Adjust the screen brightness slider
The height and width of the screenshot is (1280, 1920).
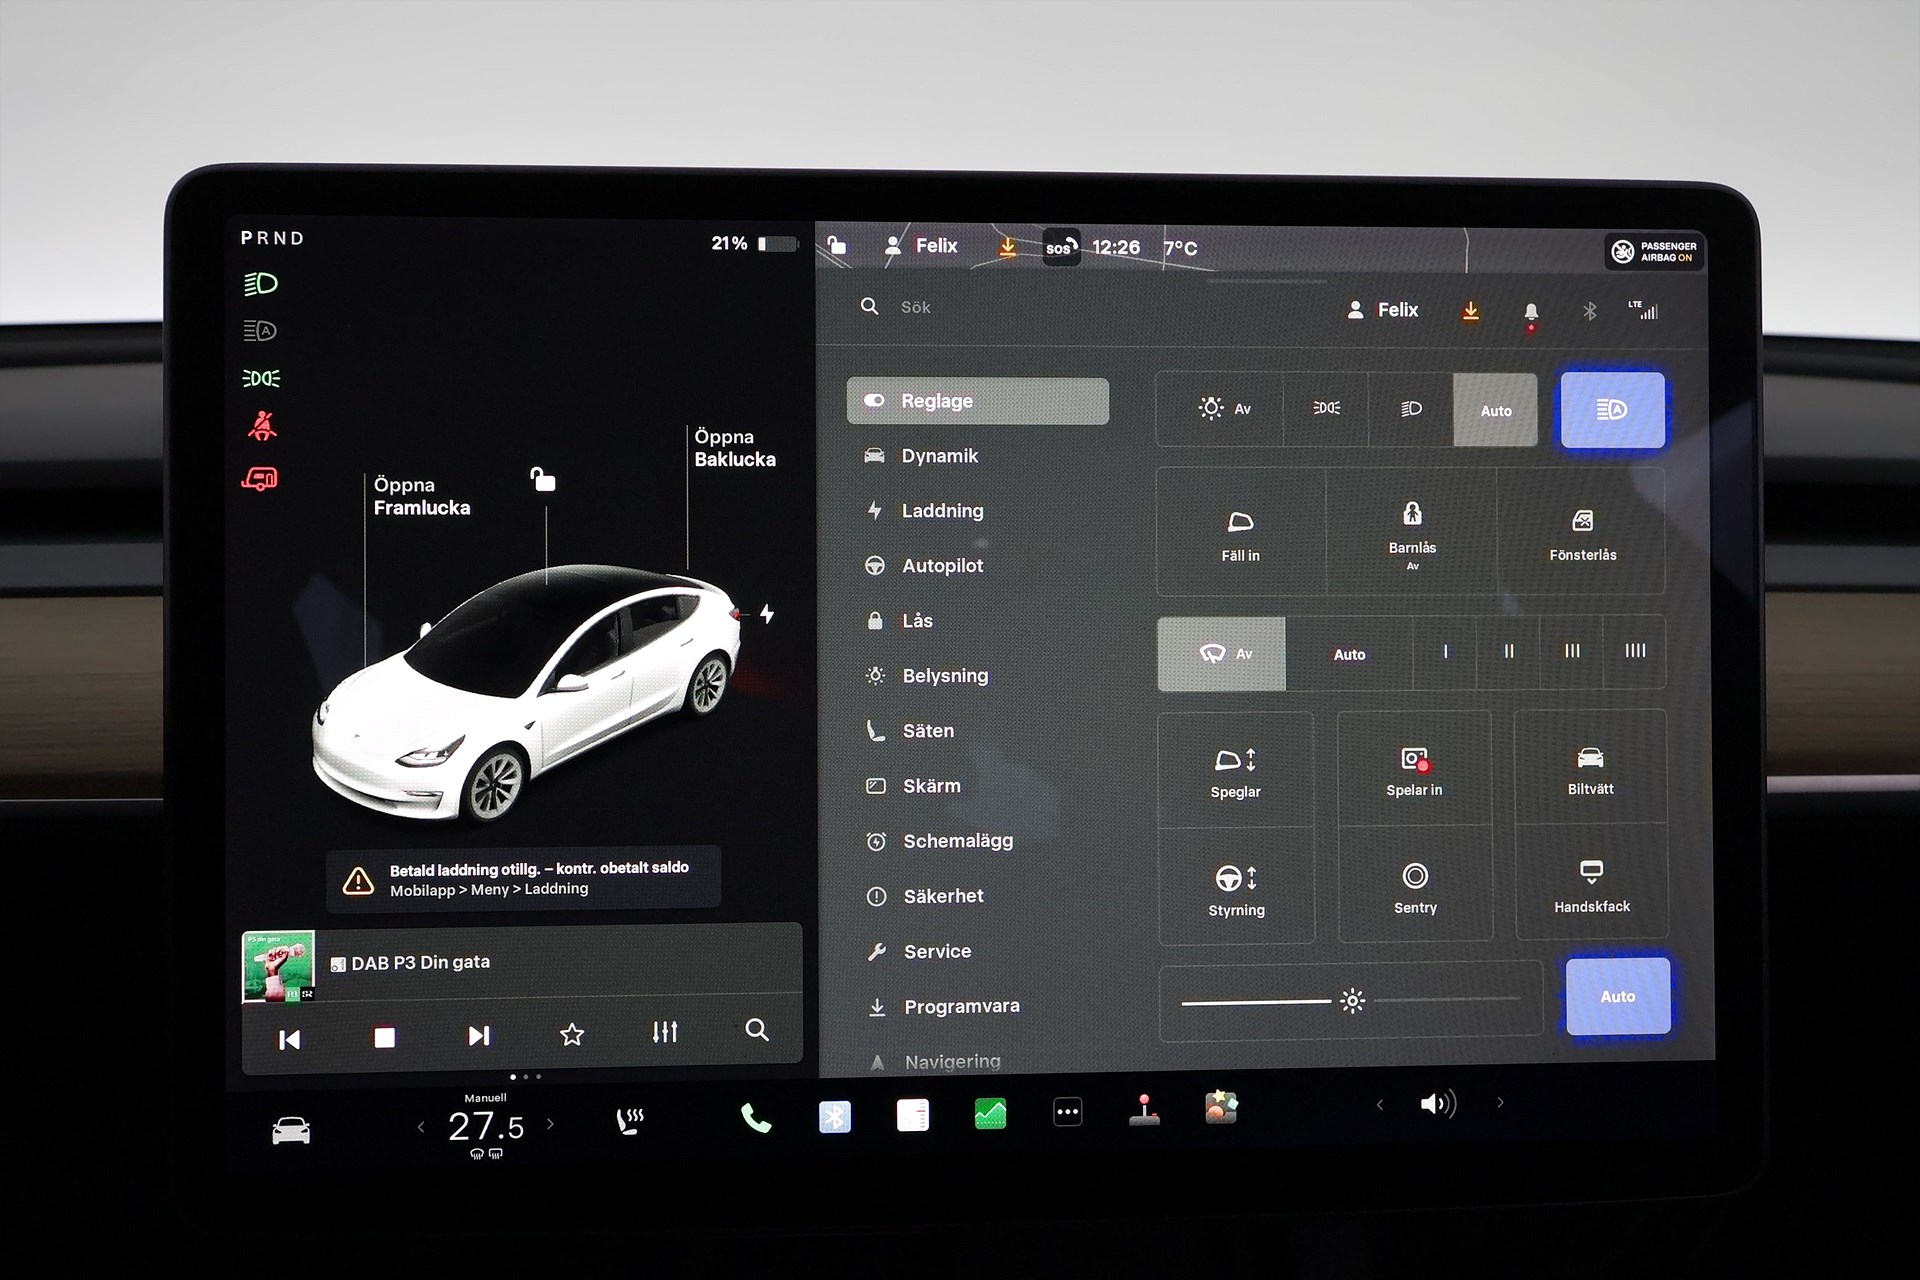1352,1000
